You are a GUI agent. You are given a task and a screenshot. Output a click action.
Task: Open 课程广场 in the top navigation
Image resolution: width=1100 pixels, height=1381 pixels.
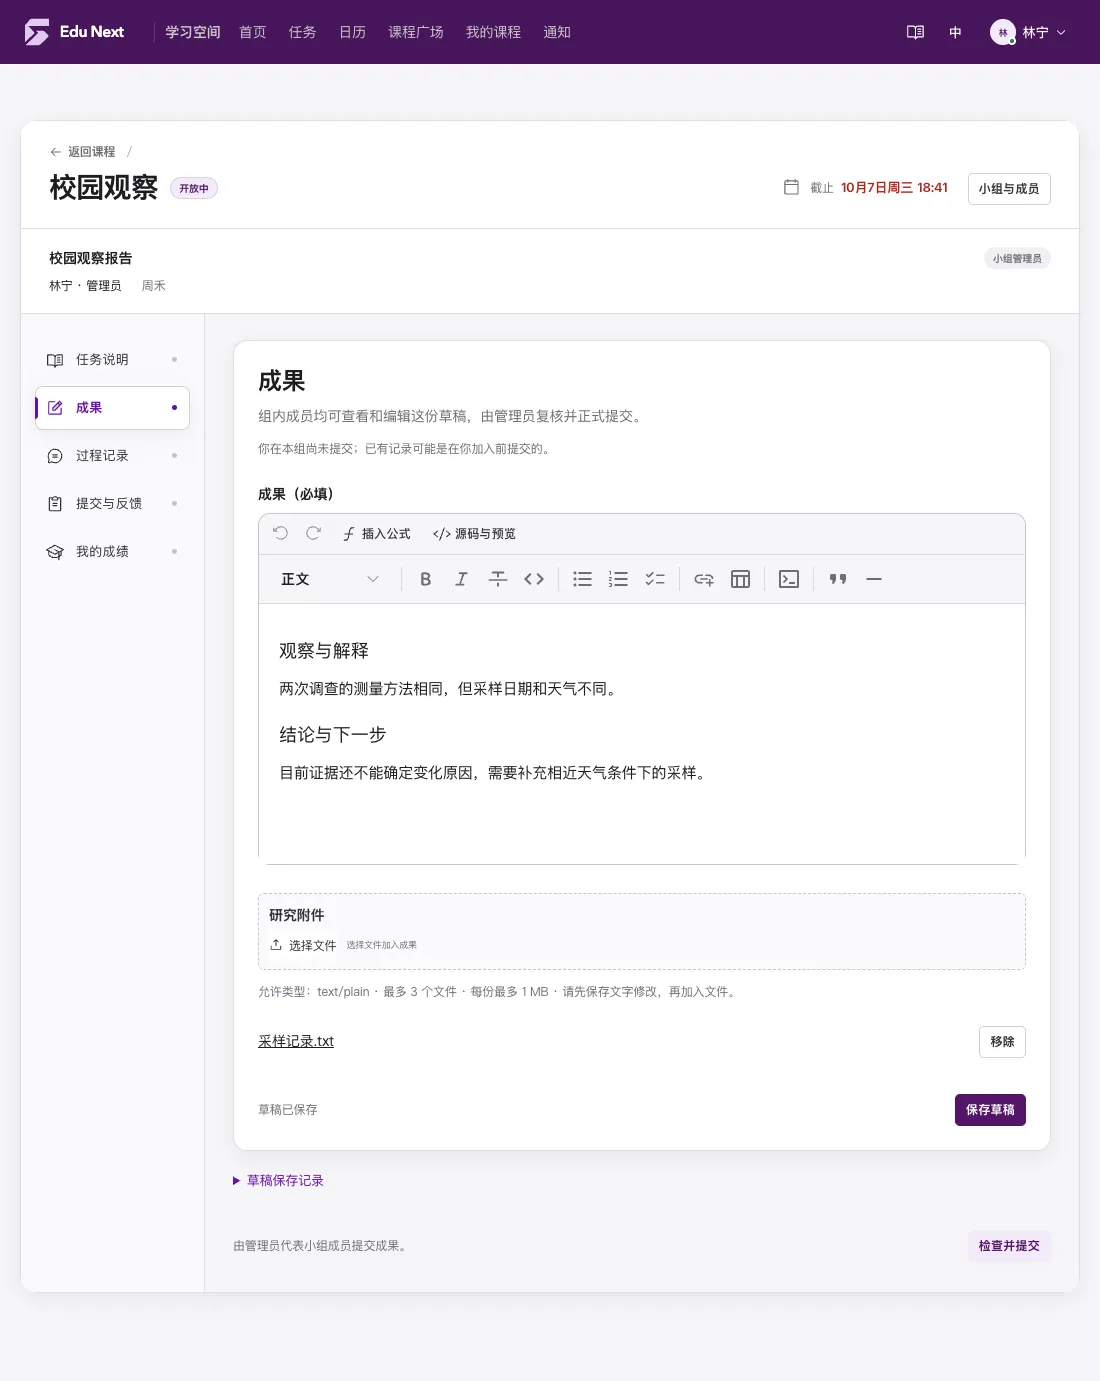(x=416, y=32)
